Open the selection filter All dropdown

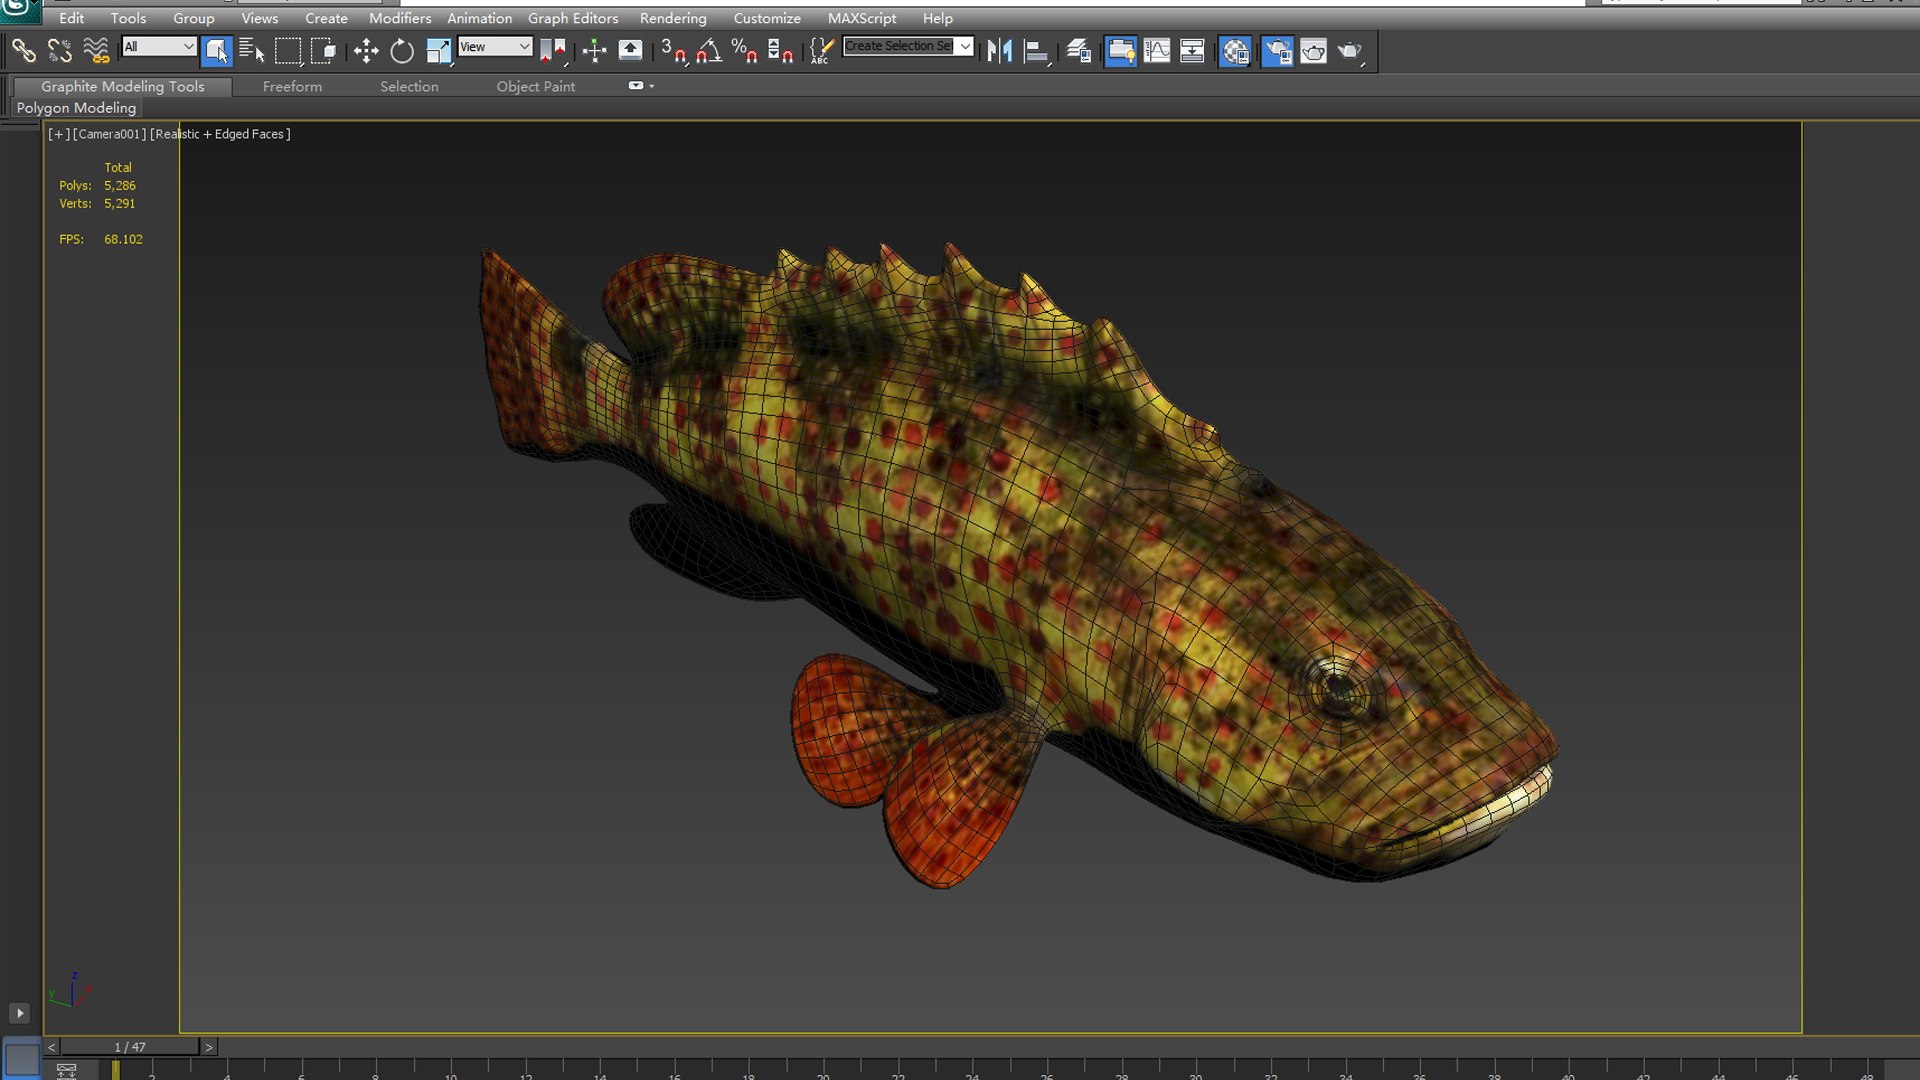159,46
